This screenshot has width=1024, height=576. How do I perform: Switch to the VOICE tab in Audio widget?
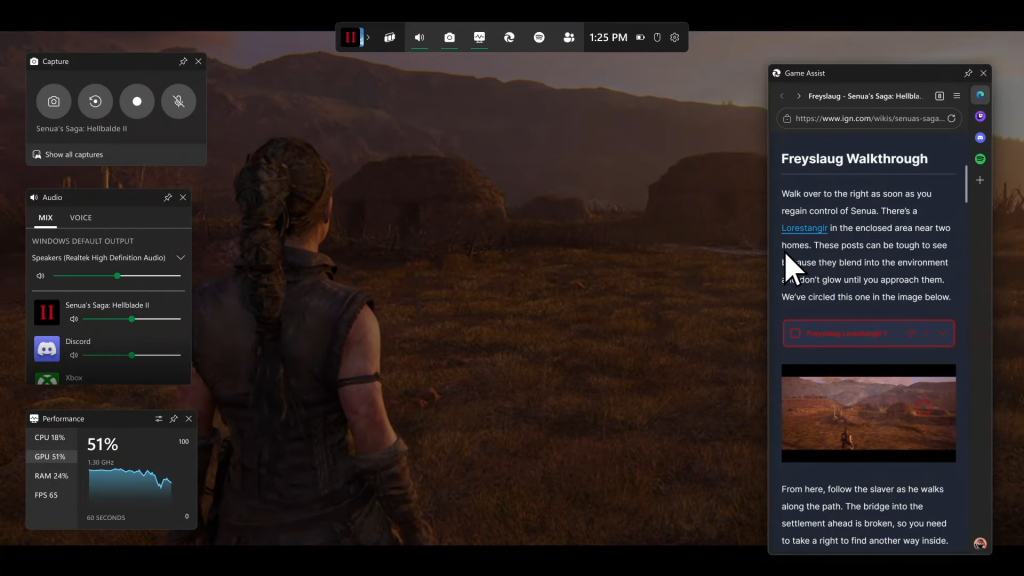coord(82,217)
